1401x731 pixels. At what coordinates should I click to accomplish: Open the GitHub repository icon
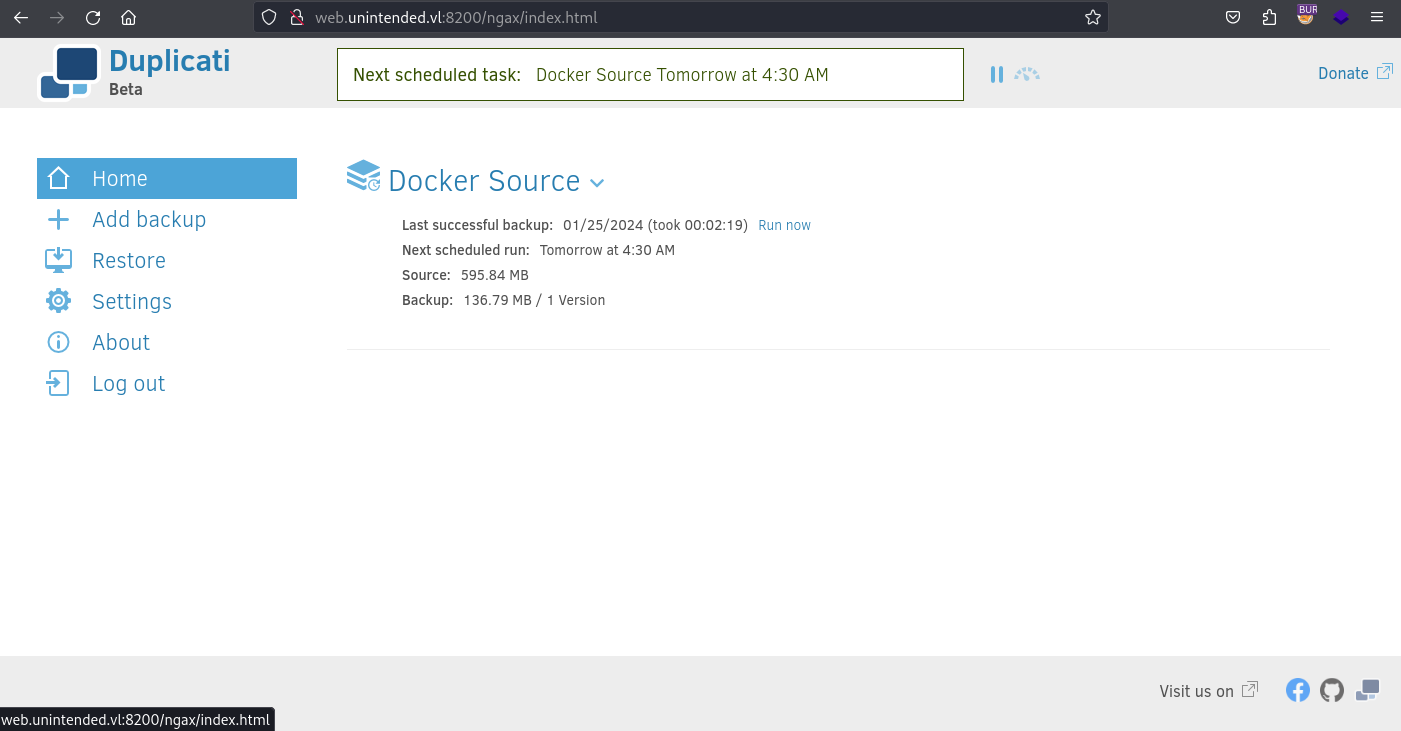click(1332, 690)
